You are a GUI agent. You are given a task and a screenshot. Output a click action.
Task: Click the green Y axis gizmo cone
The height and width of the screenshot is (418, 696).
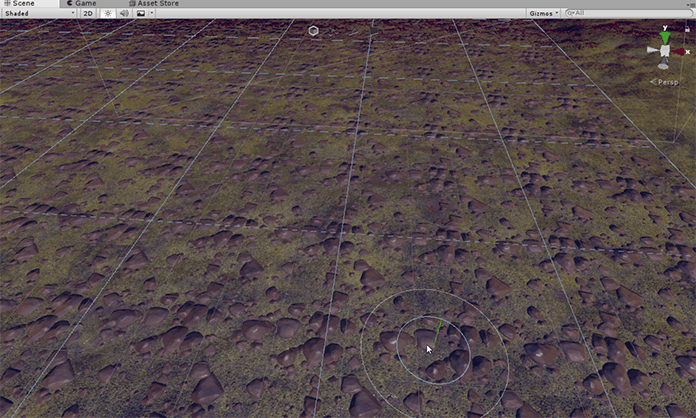pos(665,37)
